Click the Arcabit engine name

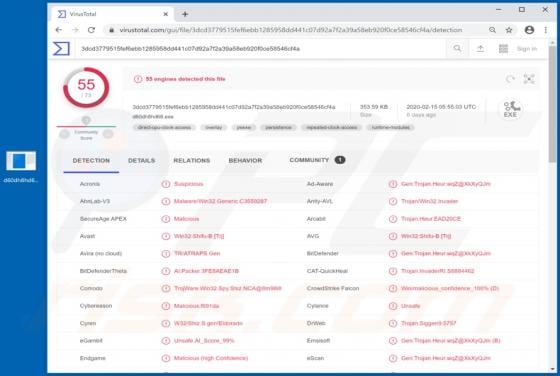coord(316,219)
